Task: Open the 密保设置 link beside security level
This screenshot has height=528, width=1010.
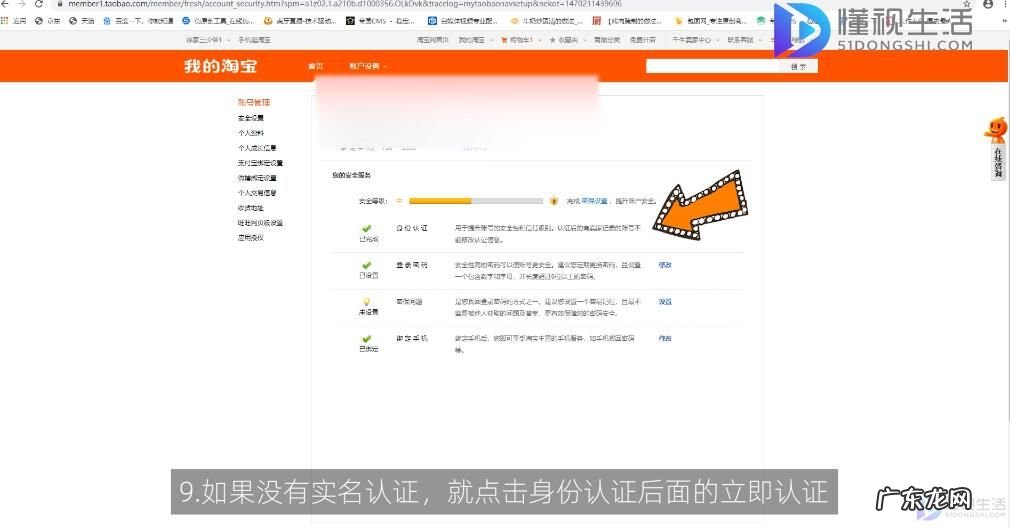Action: [594, 201]
